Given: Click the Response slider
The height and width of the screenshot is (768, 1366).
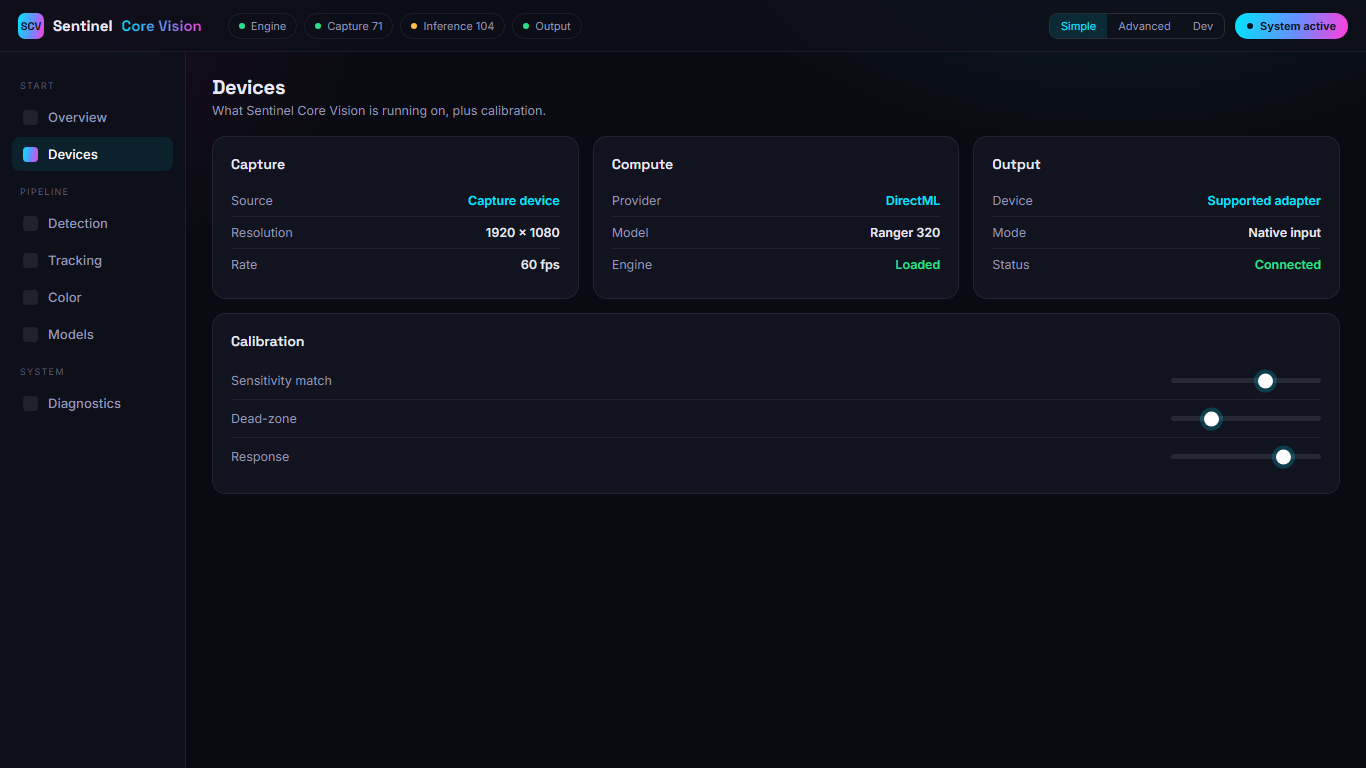Looking at the screenshot, I should click(1246, 457).
